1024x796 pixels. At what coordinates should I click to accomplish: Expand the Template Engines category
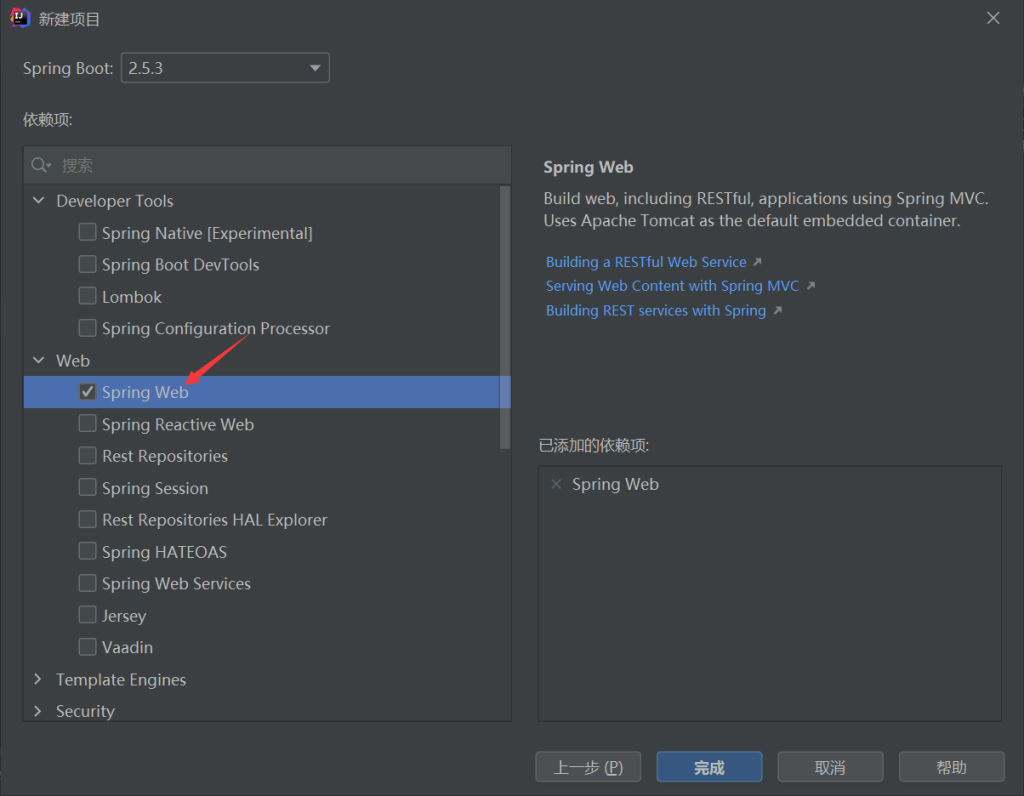click(39, 680)
